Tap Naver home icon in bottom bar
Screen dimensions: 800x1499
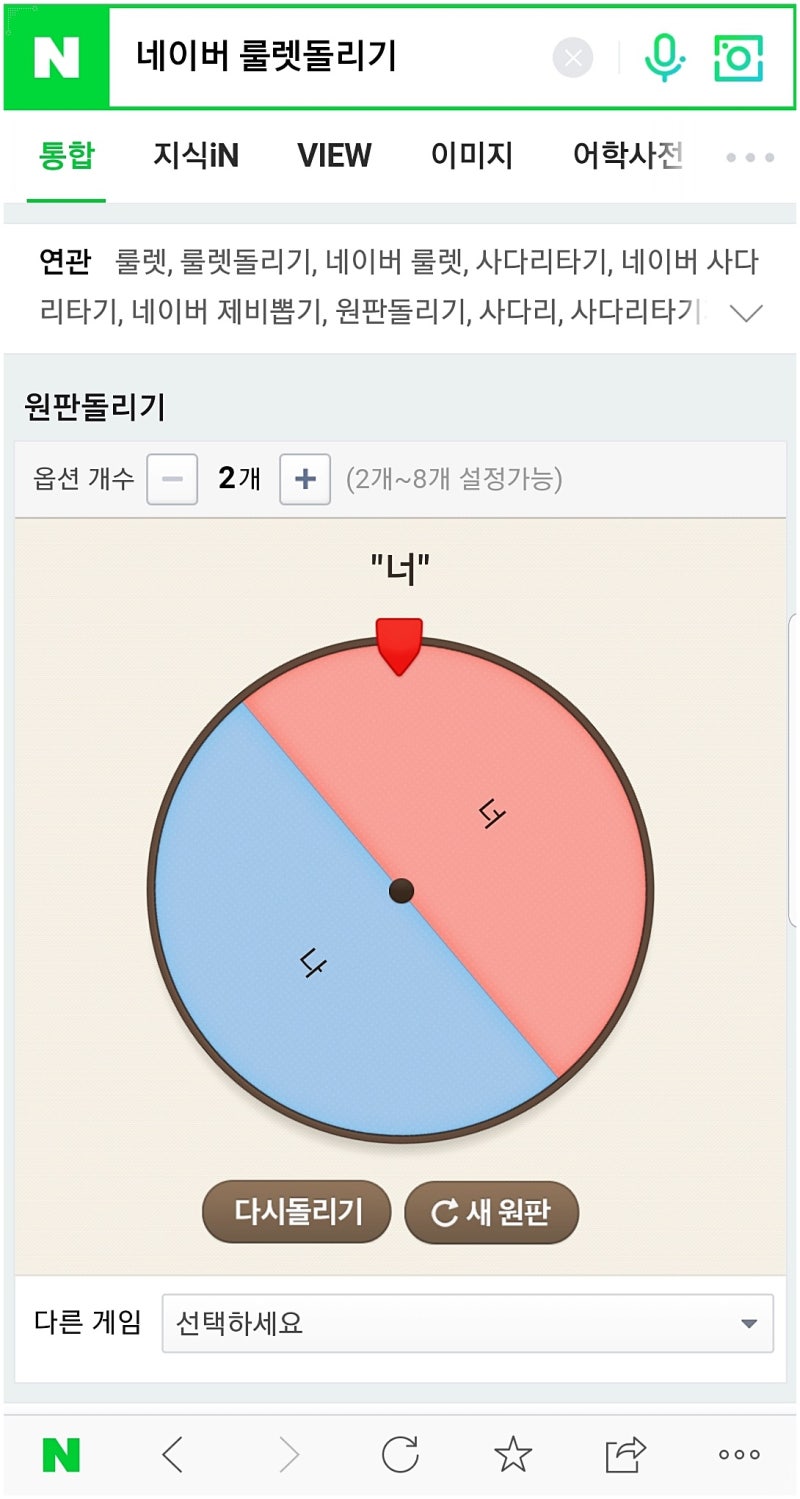click(61, 1455)
